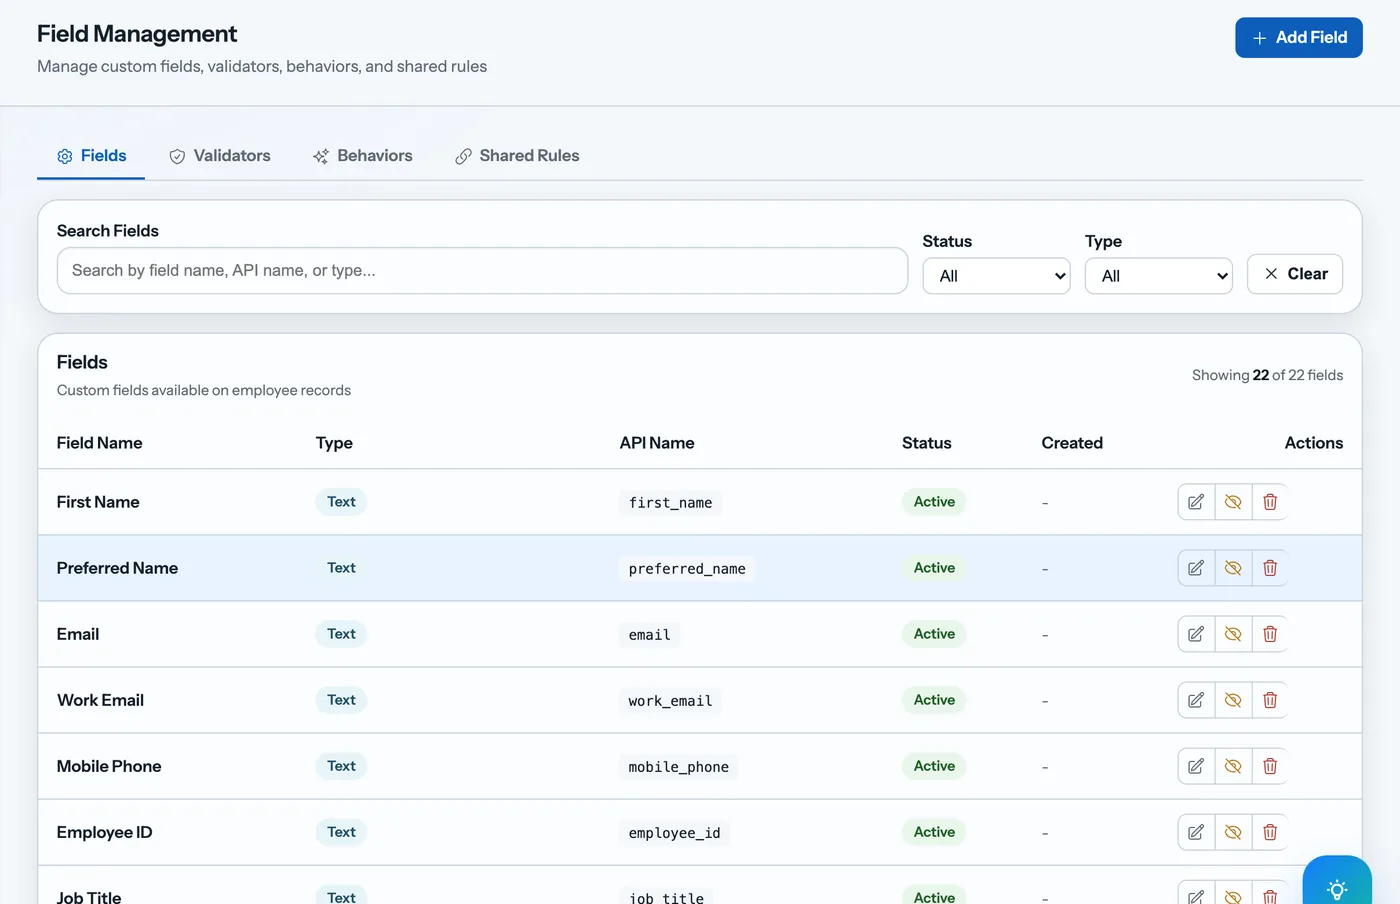
Task: Click the API Name column header
Action: pyautogui.click(x=656, y=443)
